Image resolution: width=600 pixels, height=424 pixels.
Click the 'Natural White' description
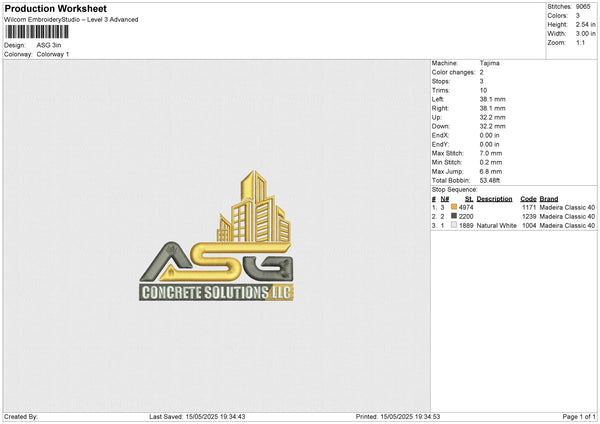click(497, 226)
